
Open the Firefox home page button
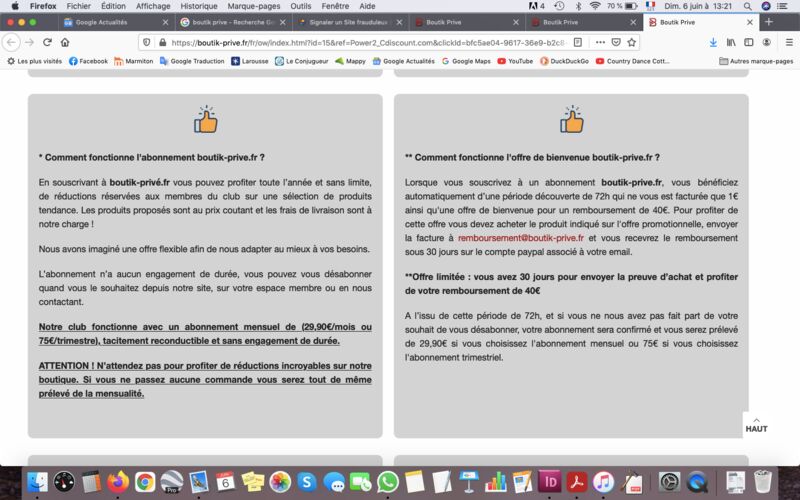point(65,42)
